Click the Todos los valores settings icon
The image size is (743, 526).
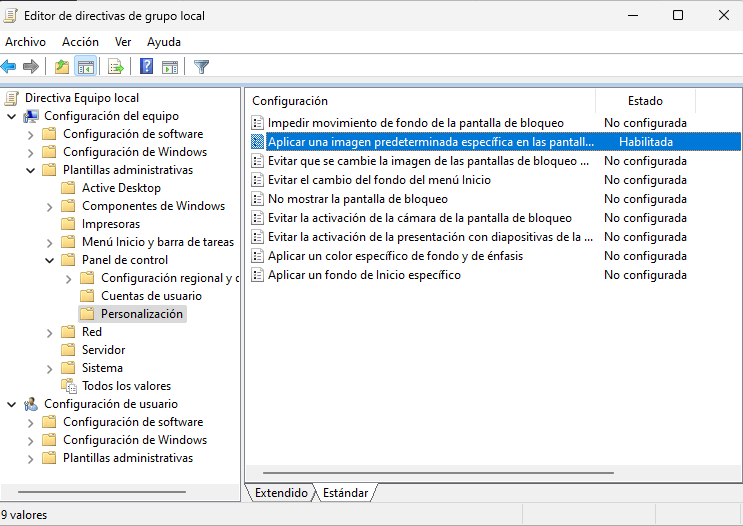click(69, 386)
